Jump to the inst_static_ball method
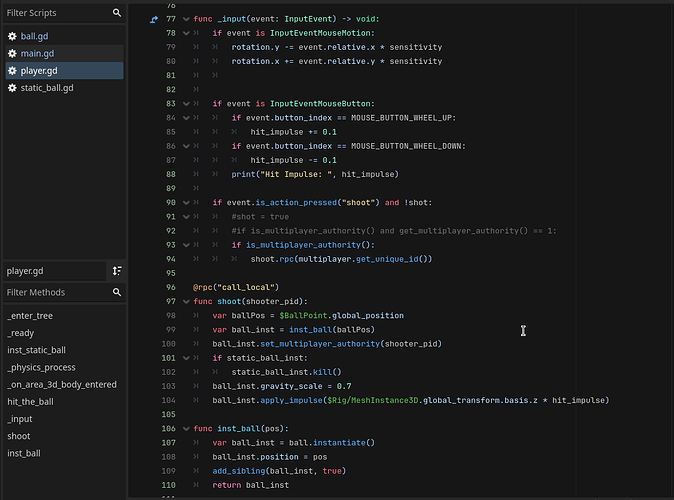Screen dimensions: 674x500 tap(37, 350)
